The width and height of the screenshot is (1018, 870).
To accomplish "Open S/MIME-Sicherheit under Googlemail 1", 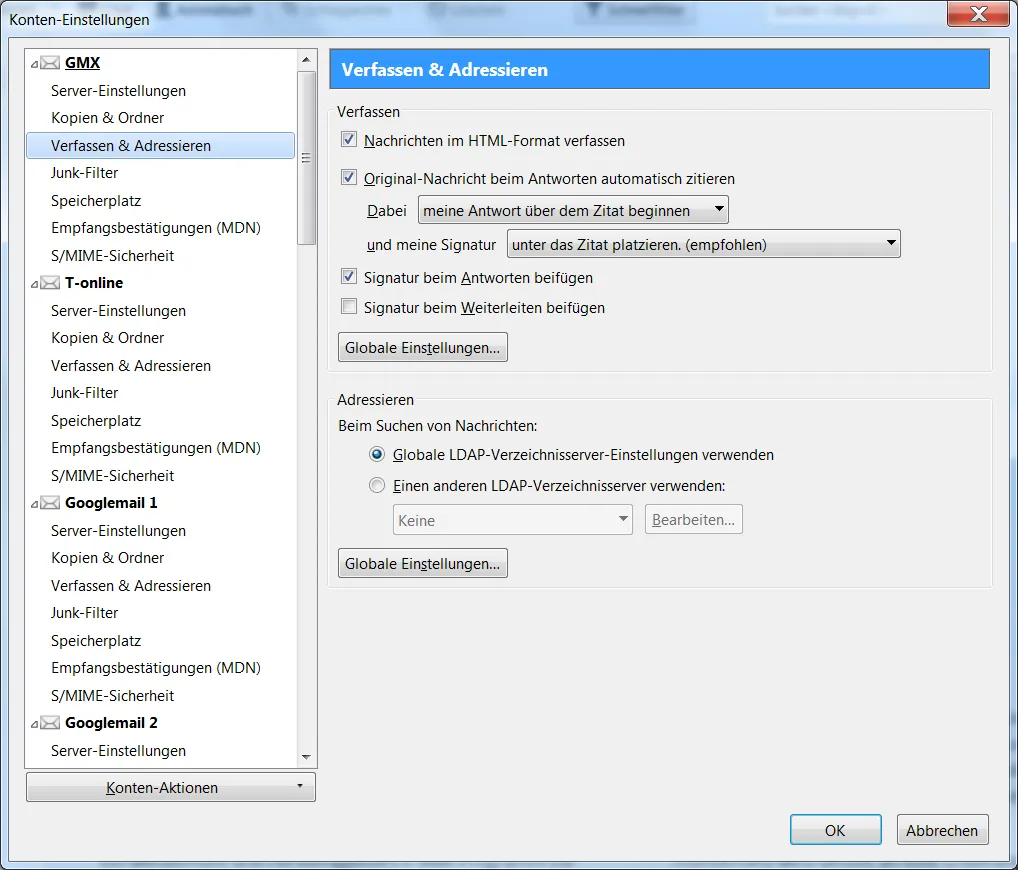I will (x=113, y=696).
